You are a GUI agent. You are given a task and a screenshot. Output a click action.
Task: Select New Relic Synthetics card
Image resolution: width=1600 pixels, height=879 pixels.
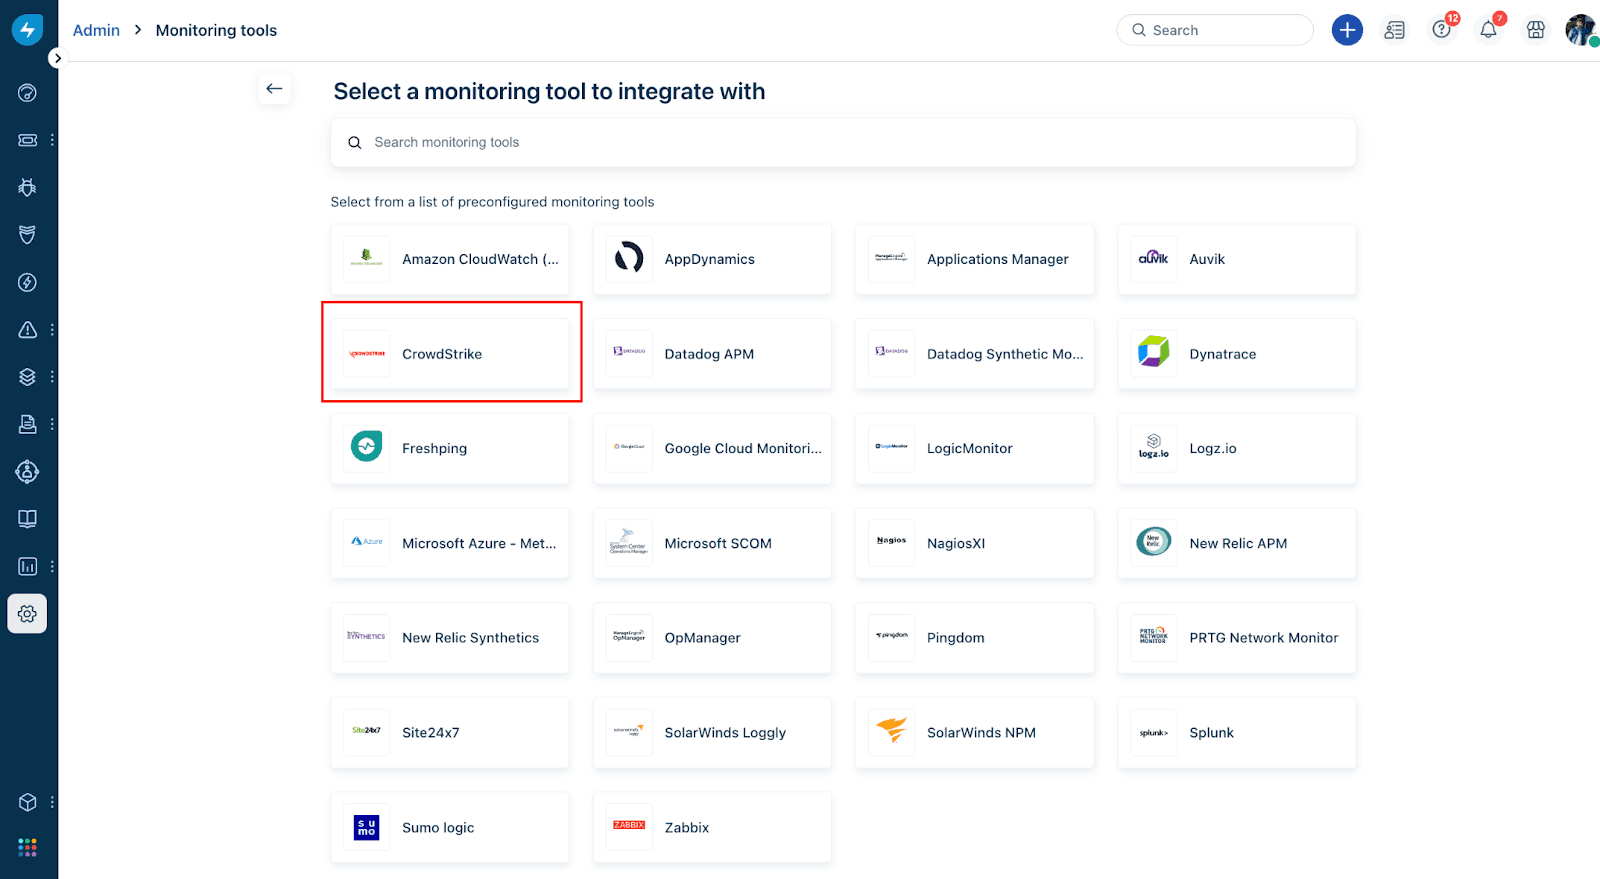(x=450, y=638)
